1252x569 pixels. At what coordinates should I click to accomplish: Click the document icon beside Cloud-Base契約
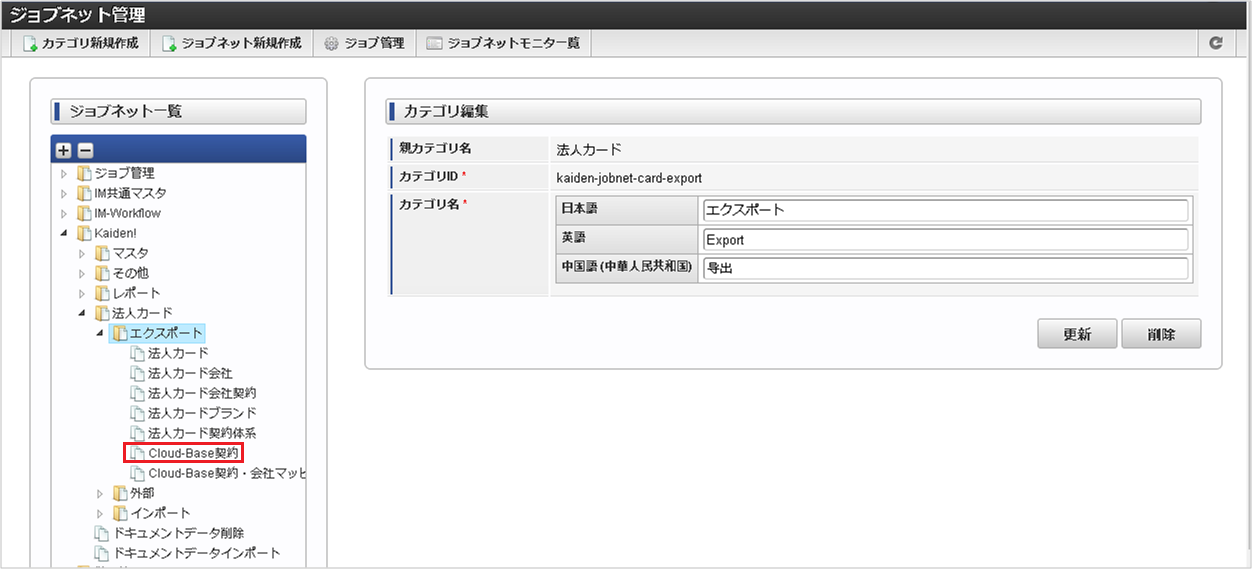(137, 453)
